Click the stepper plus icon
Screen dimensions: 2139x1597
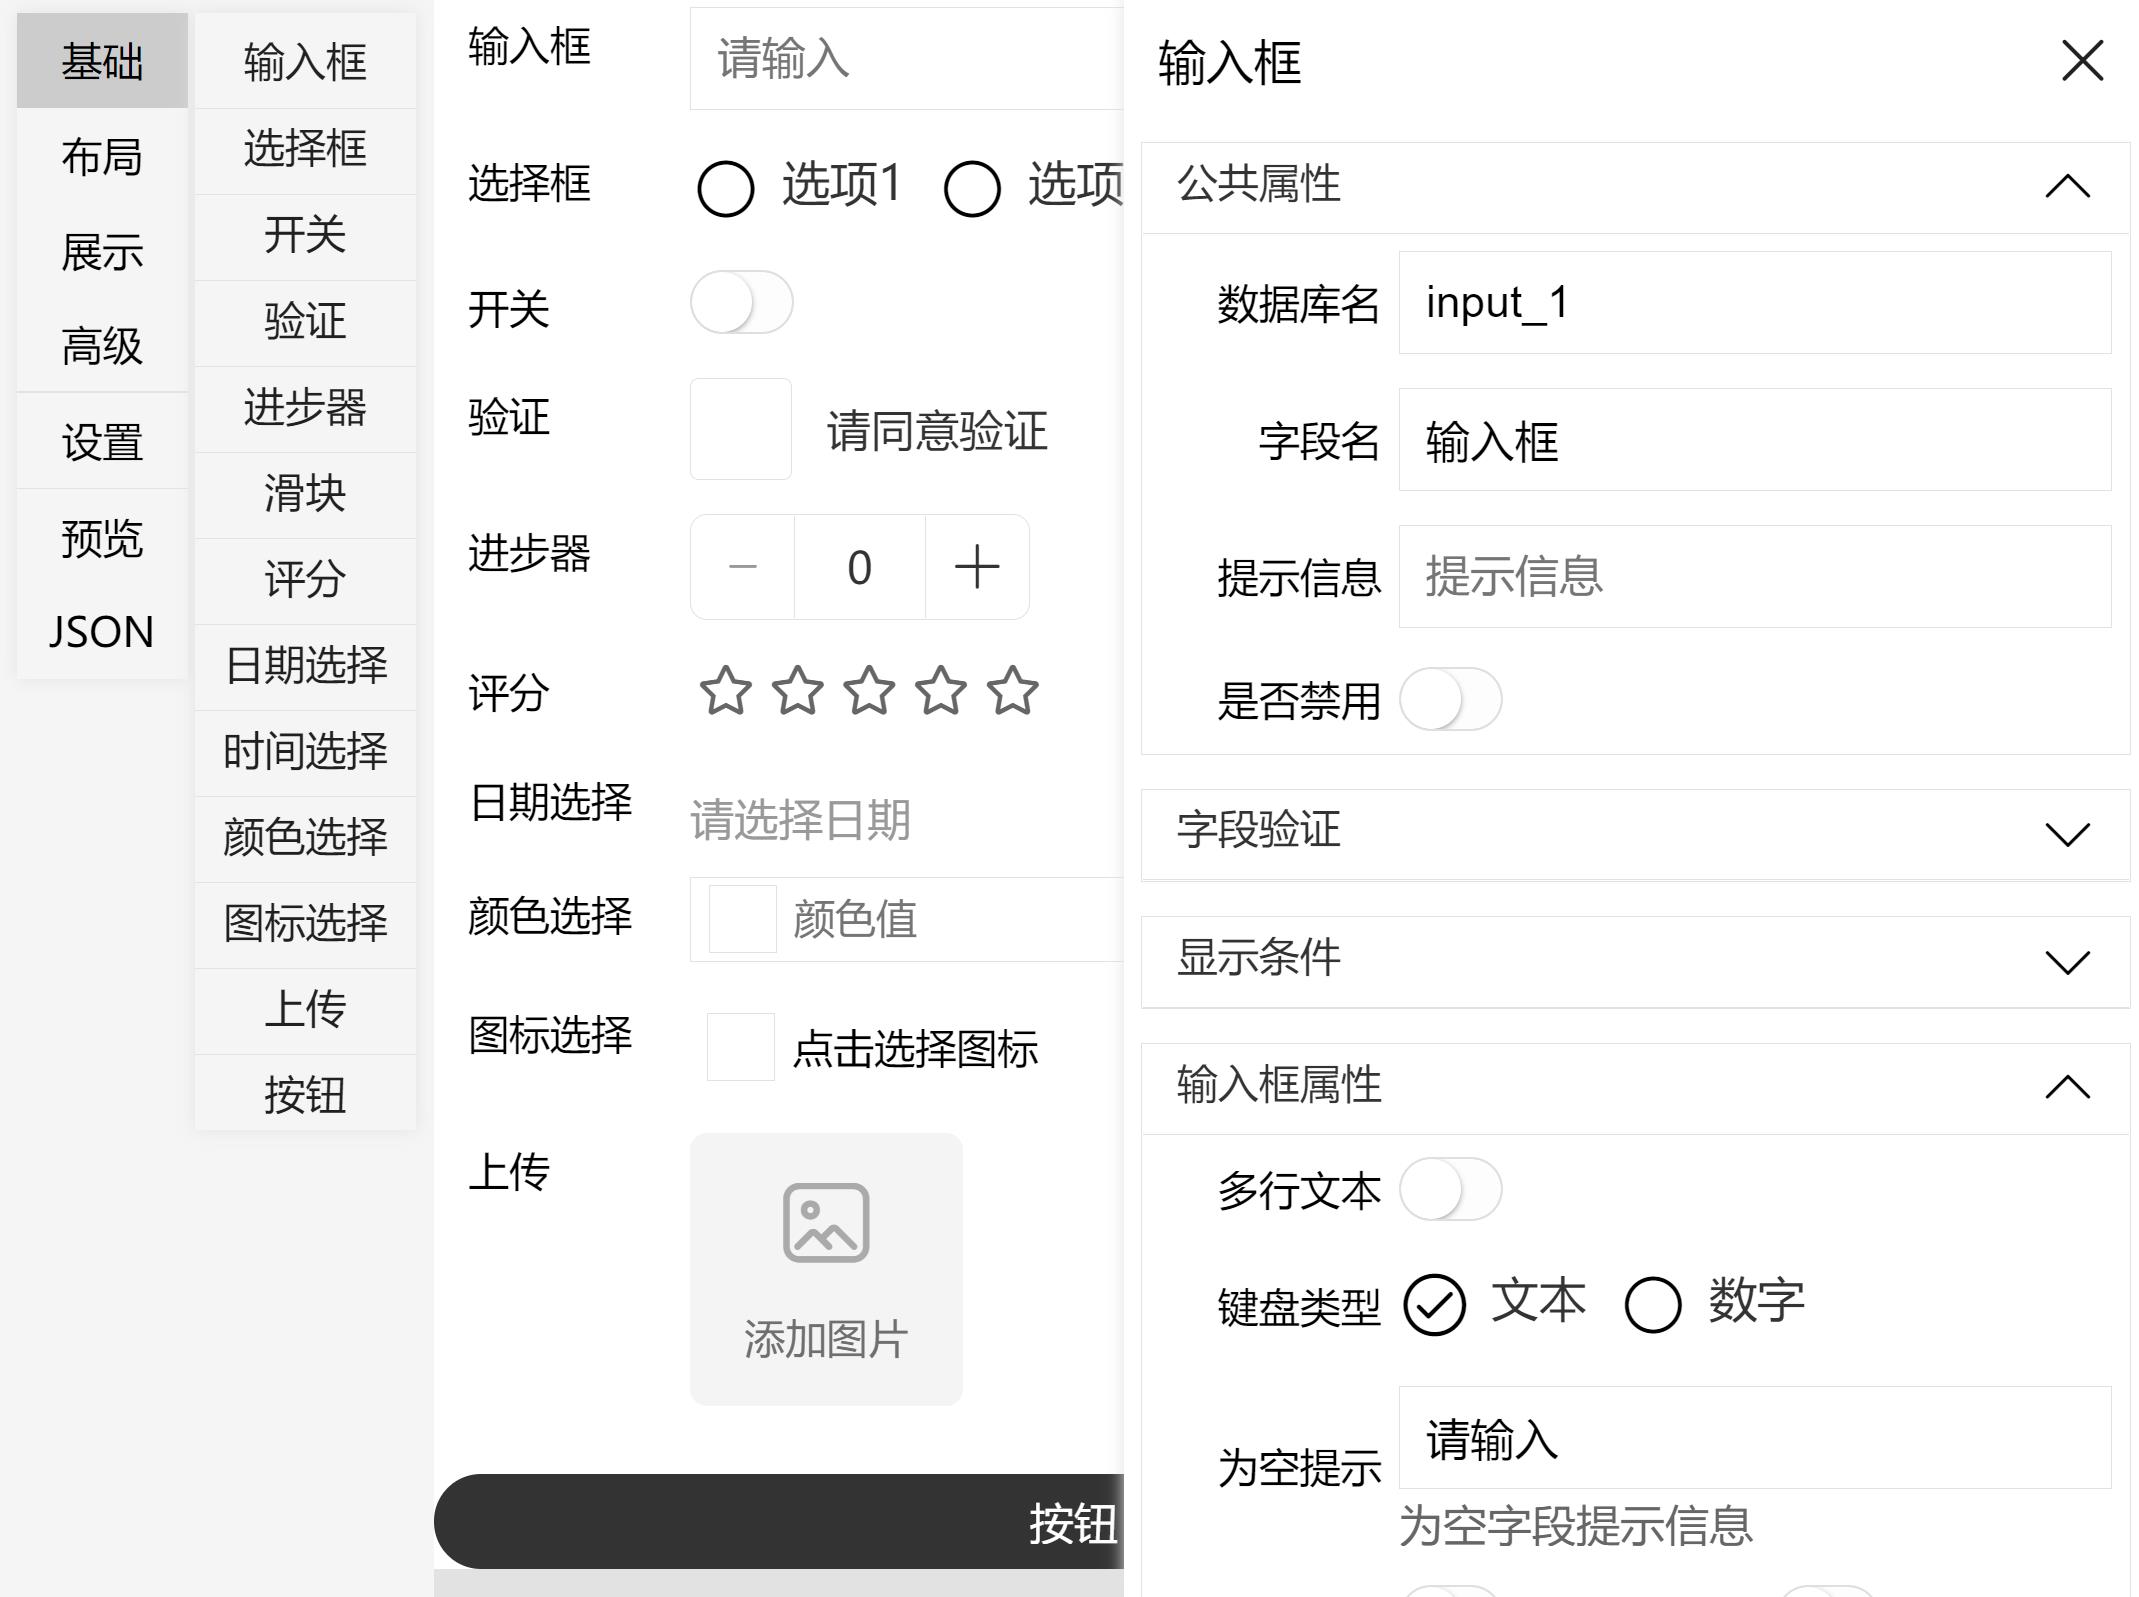point(976,567)
